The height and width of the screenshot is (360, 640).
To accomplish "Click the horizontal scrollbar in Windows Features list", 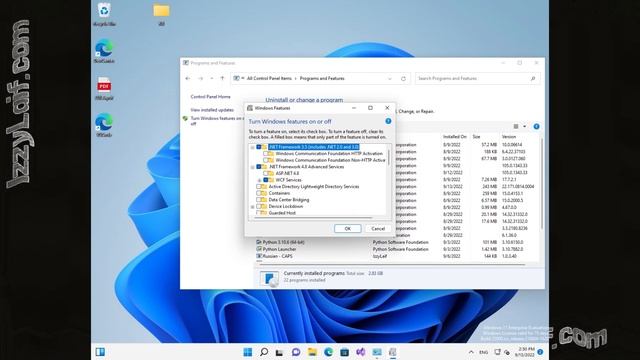I will pos(313,218).
